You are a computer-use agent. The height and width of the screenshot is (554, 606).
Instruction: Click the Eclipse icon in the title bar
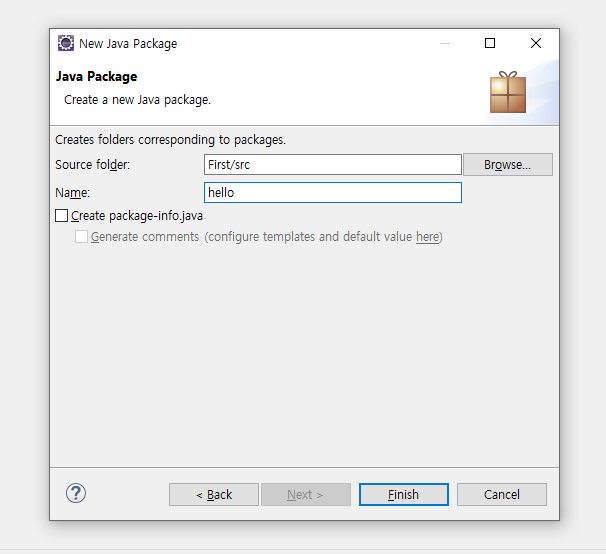coord(66,43)
